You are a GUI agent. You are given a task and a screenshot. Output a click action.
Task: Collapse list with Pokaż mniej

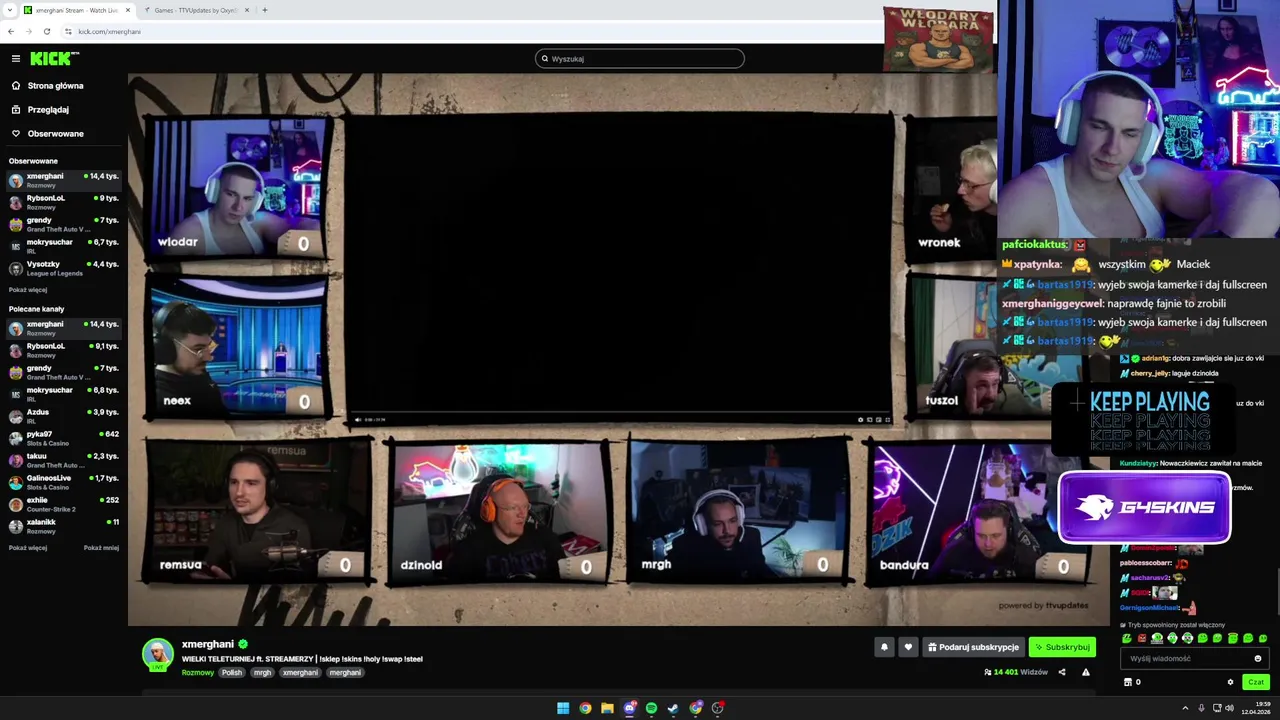coord(101,548)
